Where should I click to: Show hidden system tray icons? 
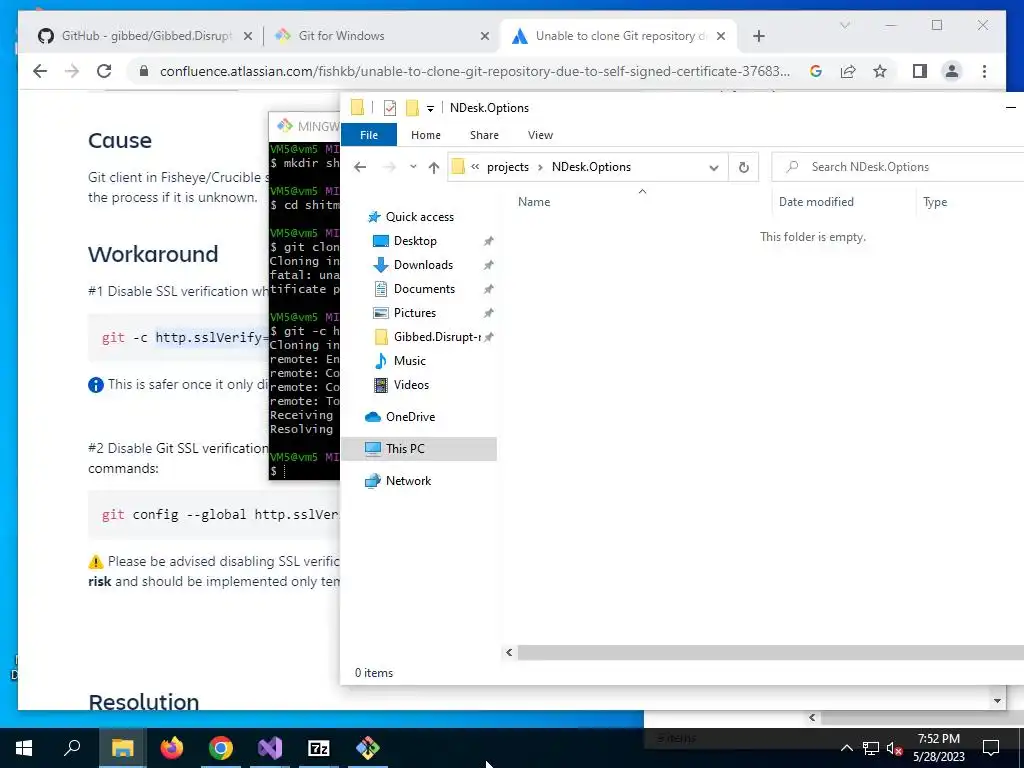click(846, 748)
